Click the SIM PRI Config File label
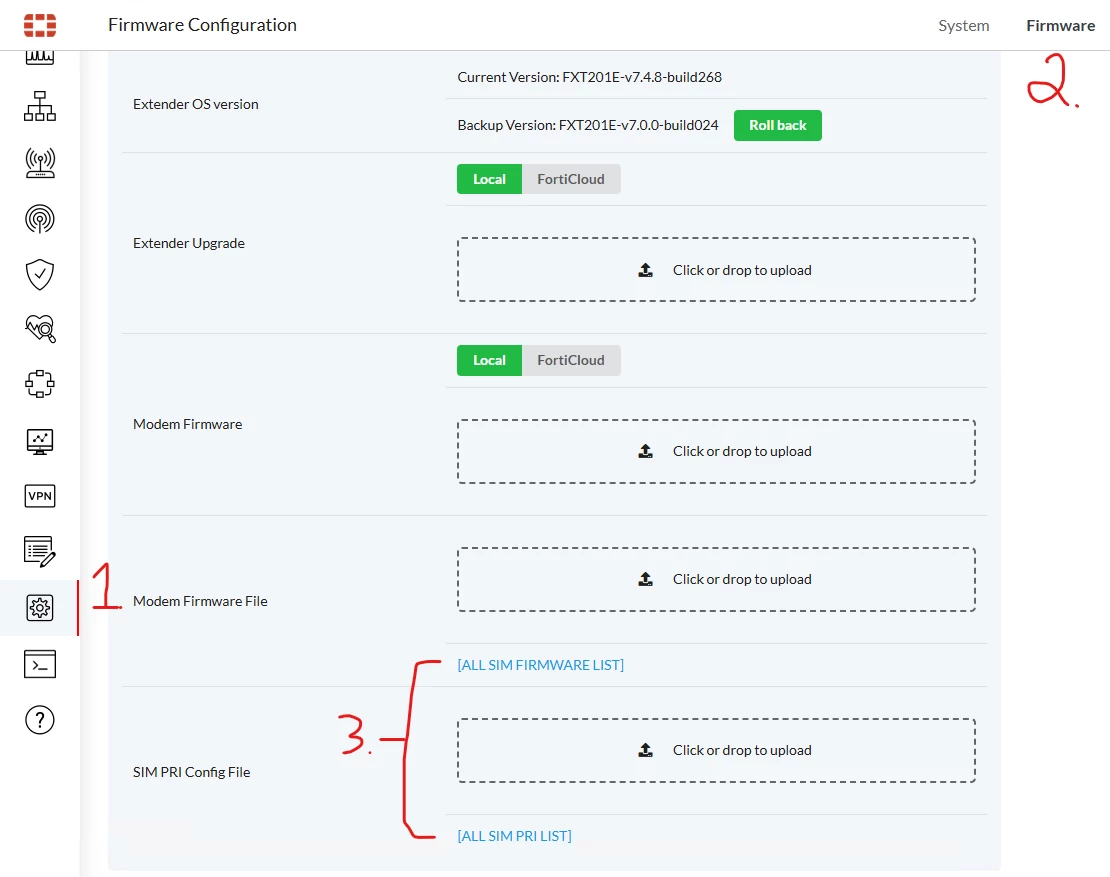This screenshot has height=877, width=1110. coord(192,772)
